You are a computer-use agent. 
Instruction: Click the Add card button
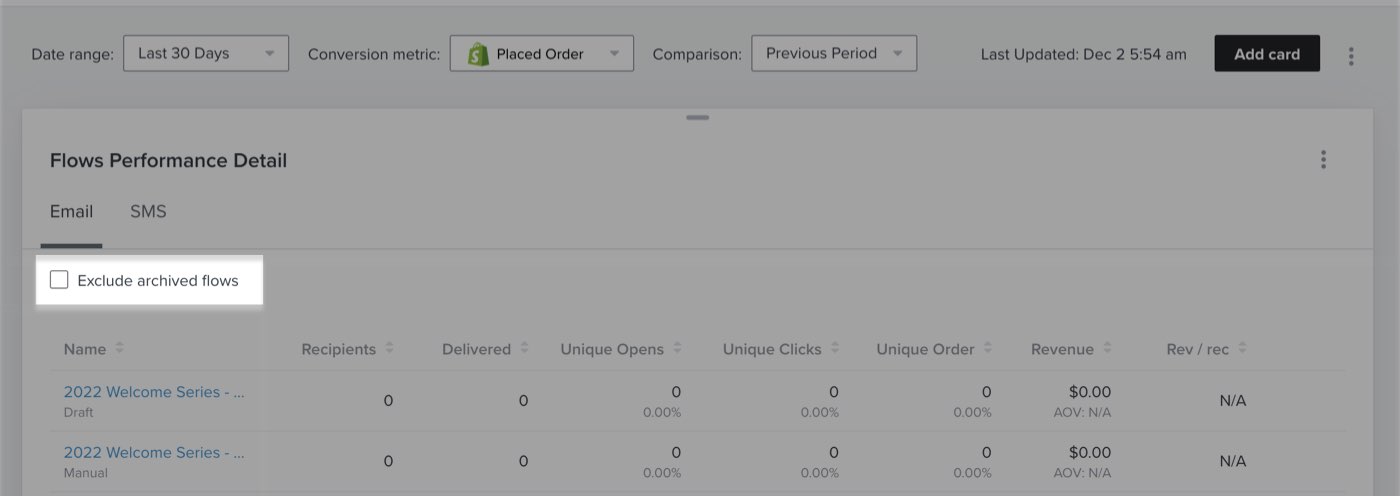click(x=1266, y=54)
